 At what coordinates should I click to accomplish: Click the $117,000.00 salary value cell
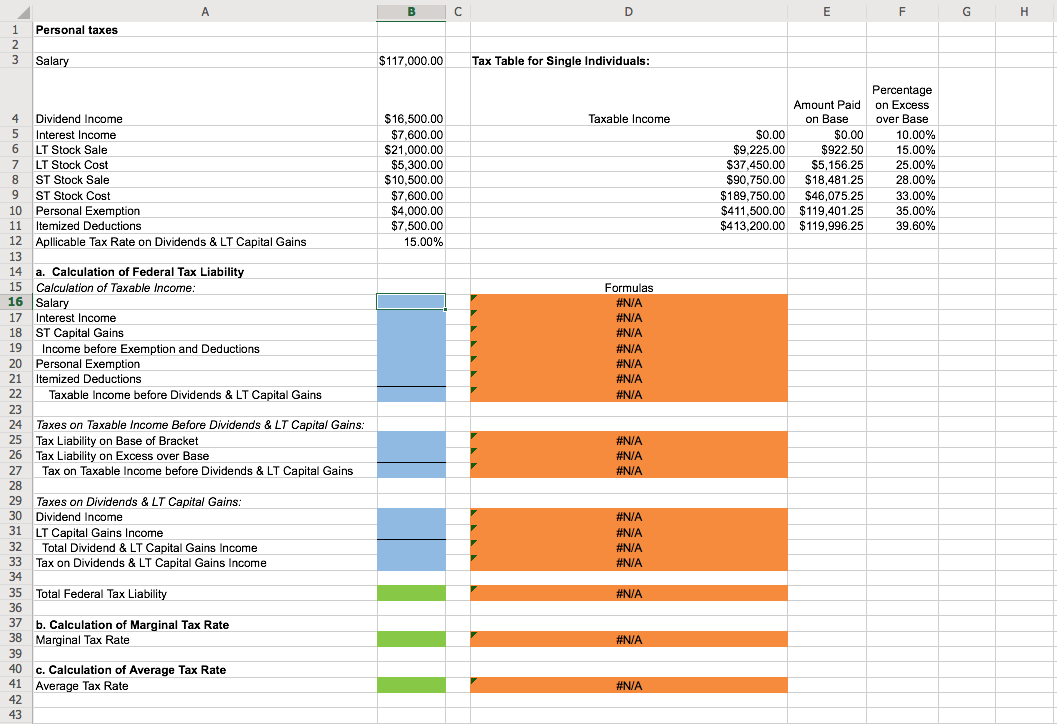[x=411, y=61]
